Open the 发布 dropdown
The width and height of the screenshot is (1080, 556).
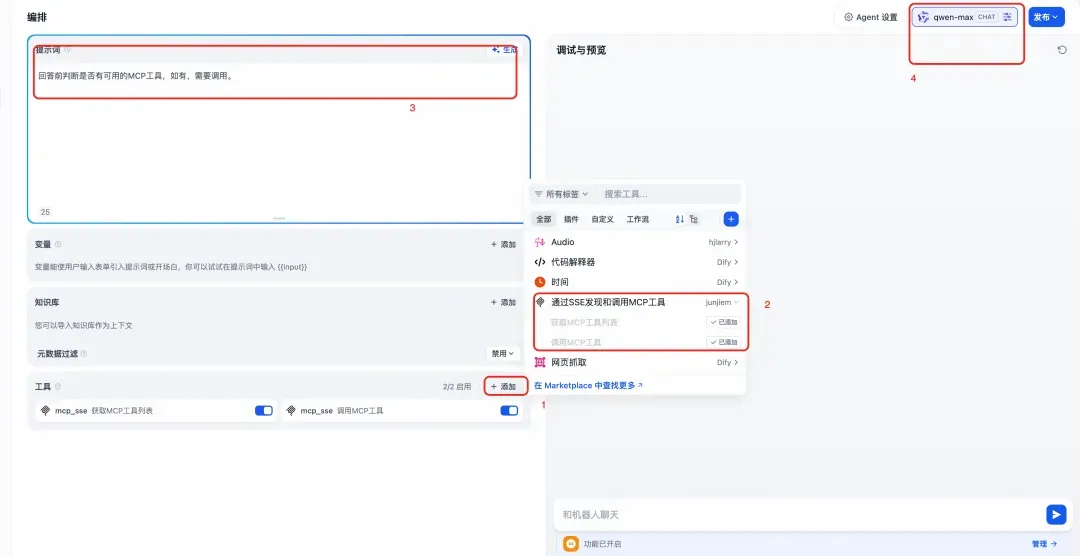(x=1046, y=17)
